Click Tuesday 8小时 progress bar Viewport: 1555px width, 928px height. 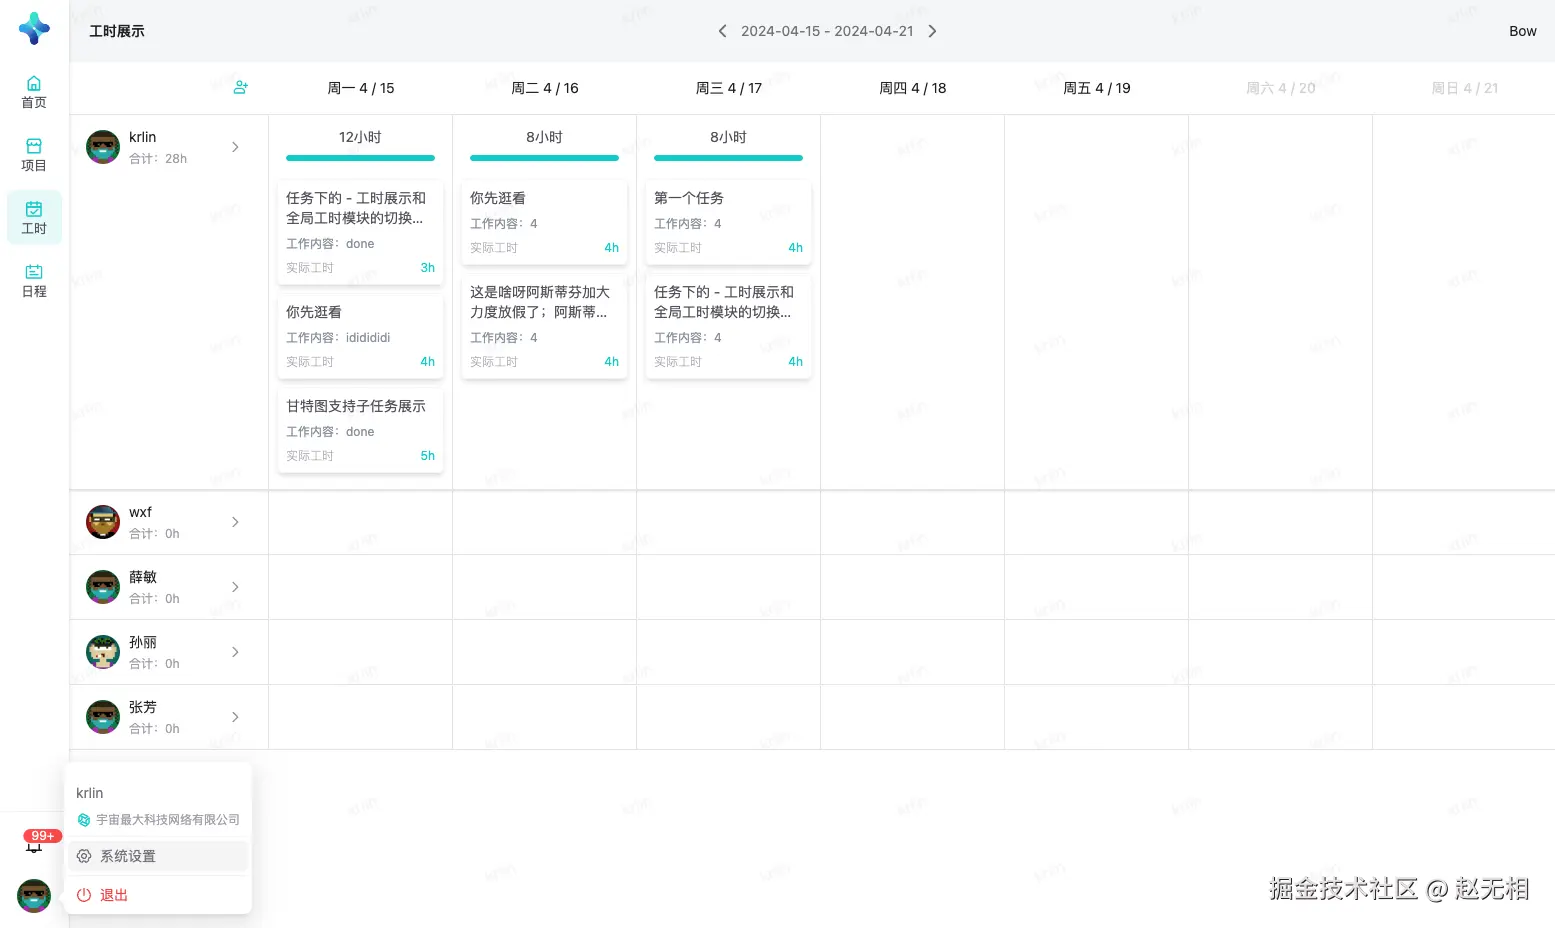[544, 158]
